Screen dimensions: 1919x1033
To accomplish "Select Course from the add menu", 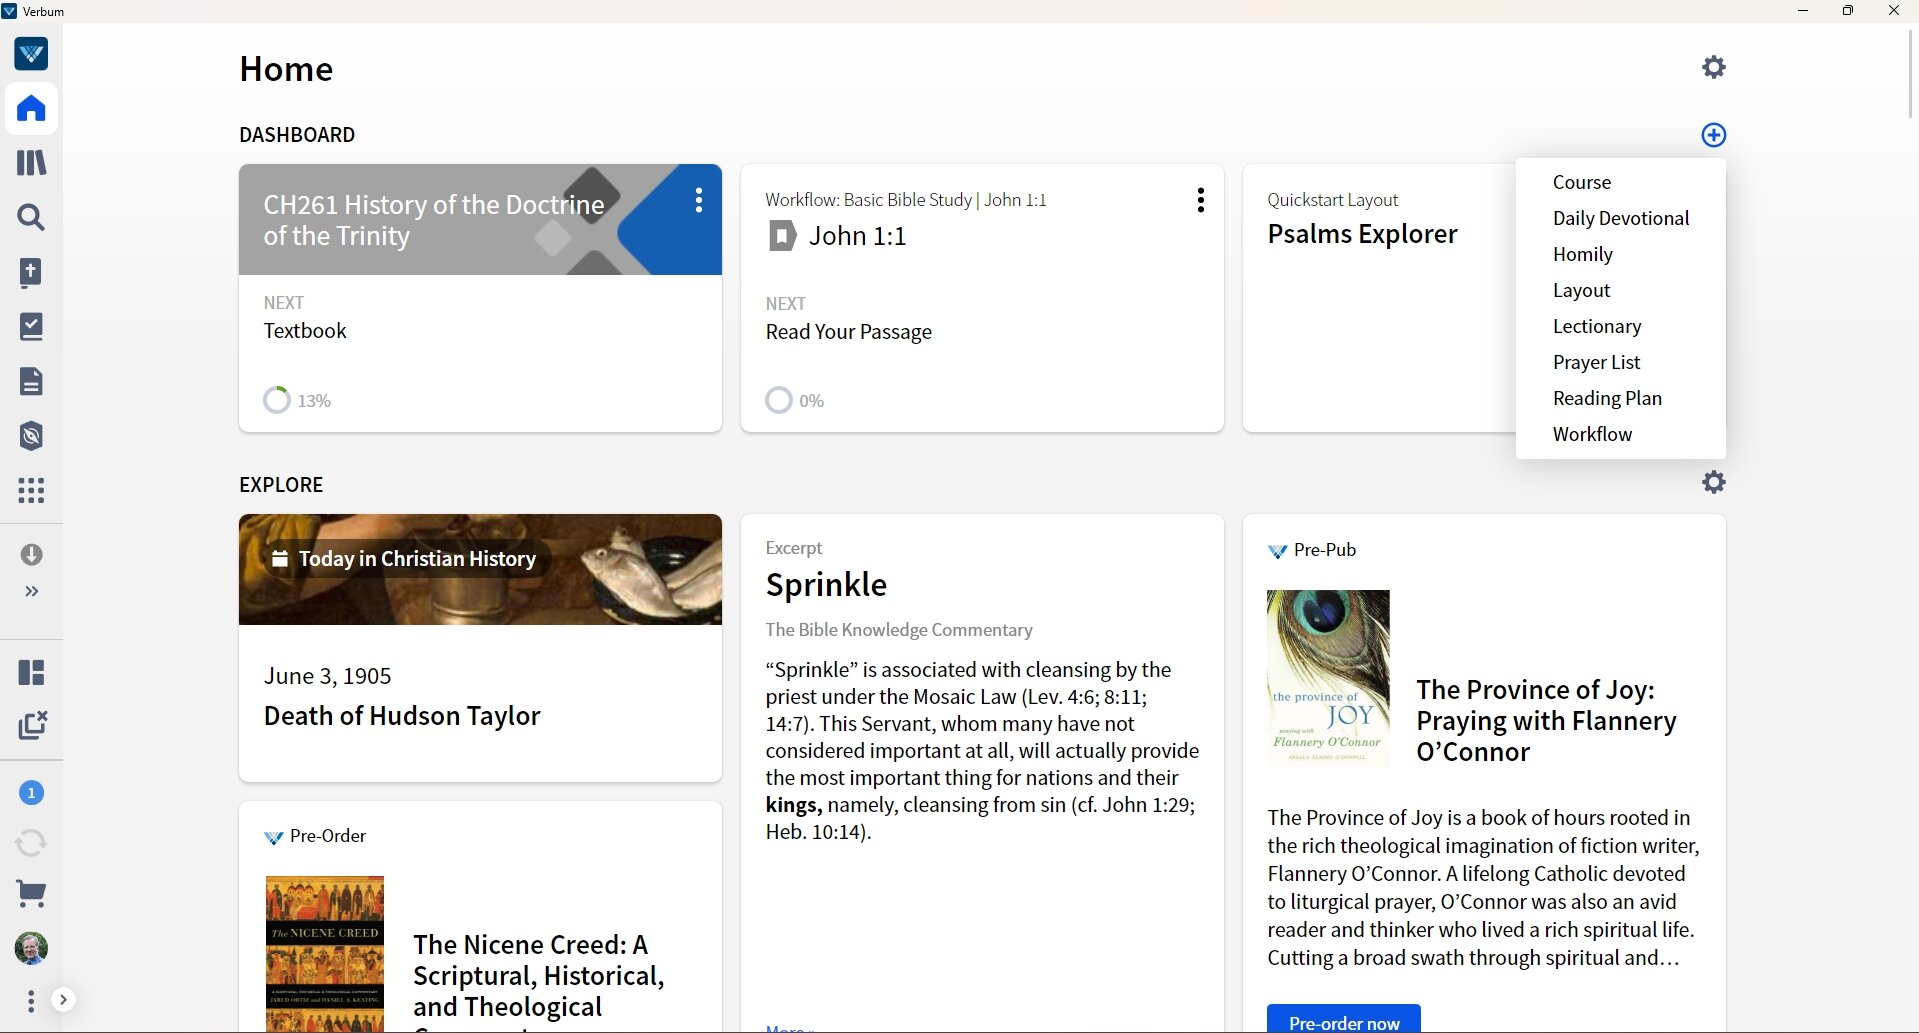I will click(1621, 182).
